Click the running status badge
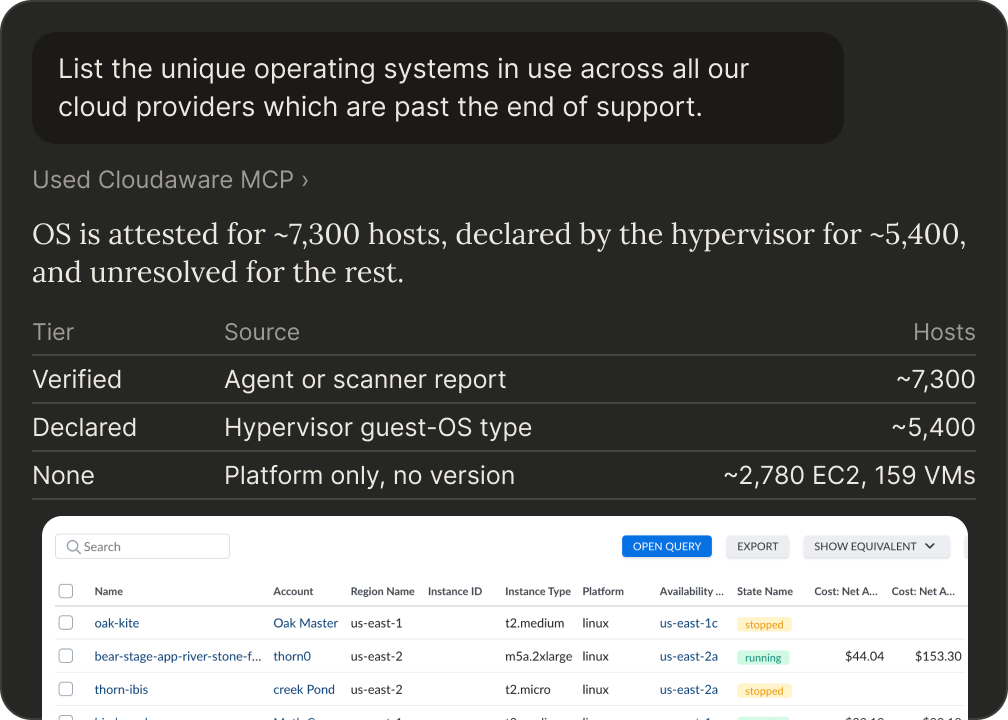This screenshot has height=720, width=1008. click(763, 658)
